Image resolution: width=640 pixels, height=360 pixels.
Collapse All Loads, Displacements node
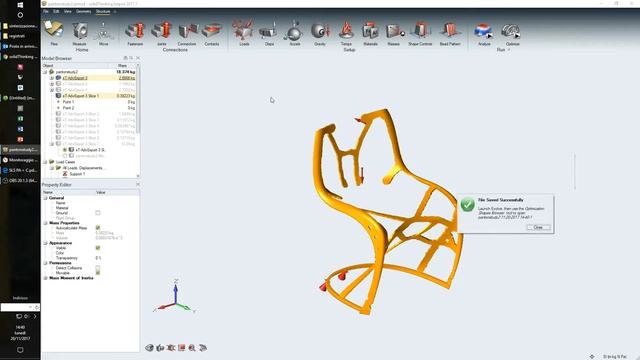pos(52,168)
